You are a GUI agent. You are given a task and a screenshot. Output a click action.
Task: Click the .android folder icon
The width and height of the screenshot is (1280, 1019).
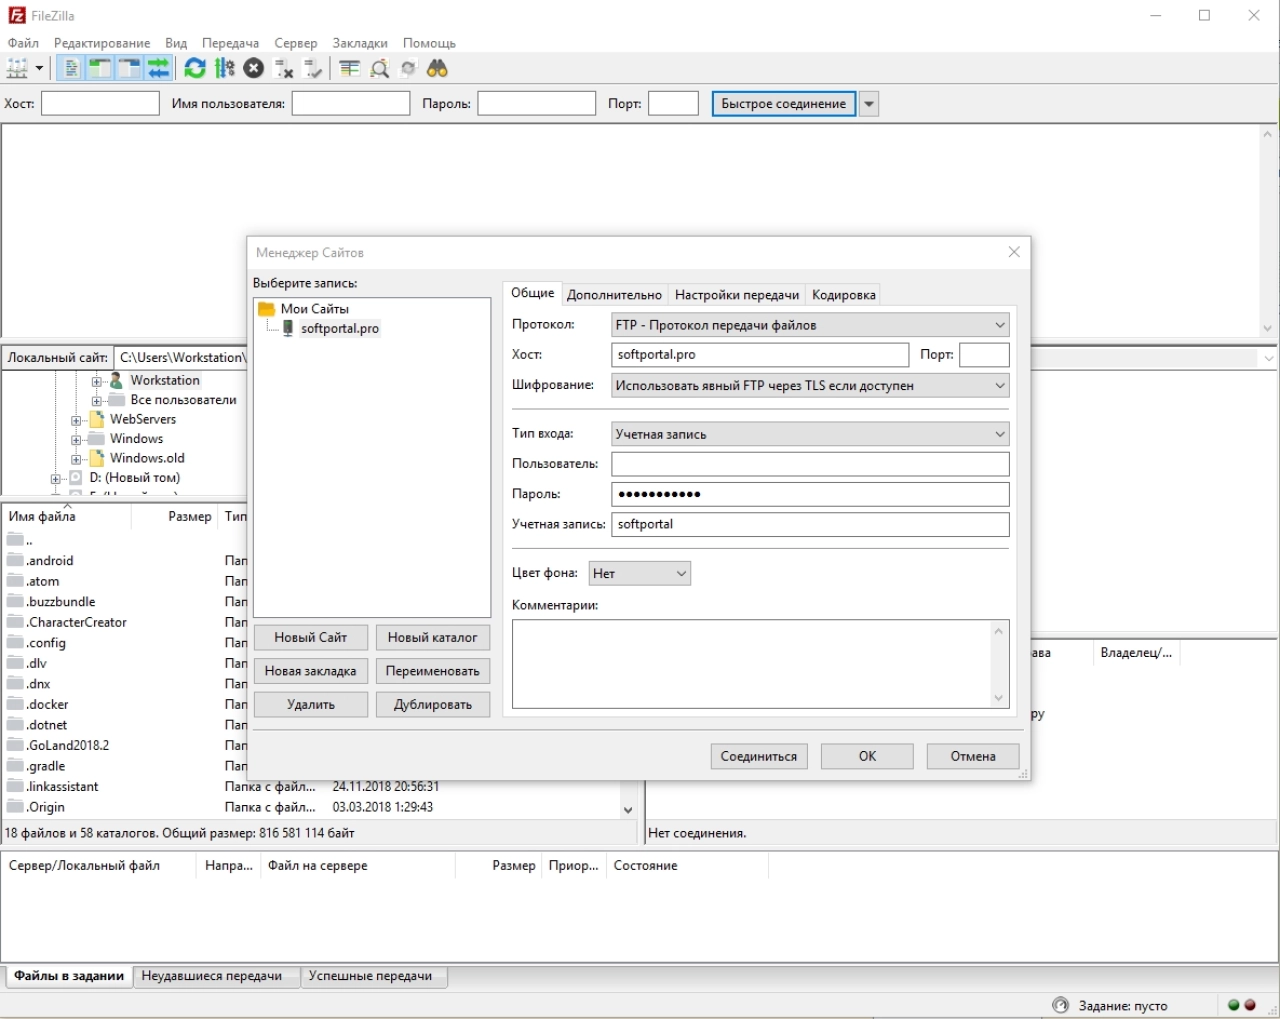(x=15, y=560)
